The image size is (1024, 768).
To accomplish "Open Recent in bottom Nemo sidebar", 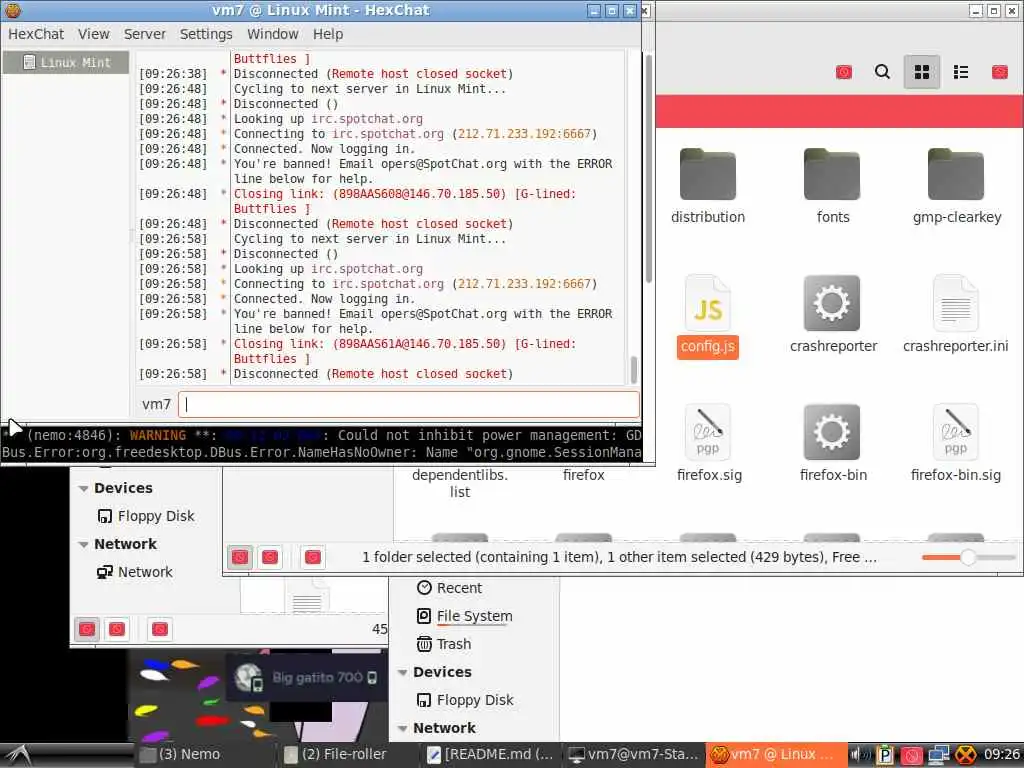I will (x=449, y=588).
